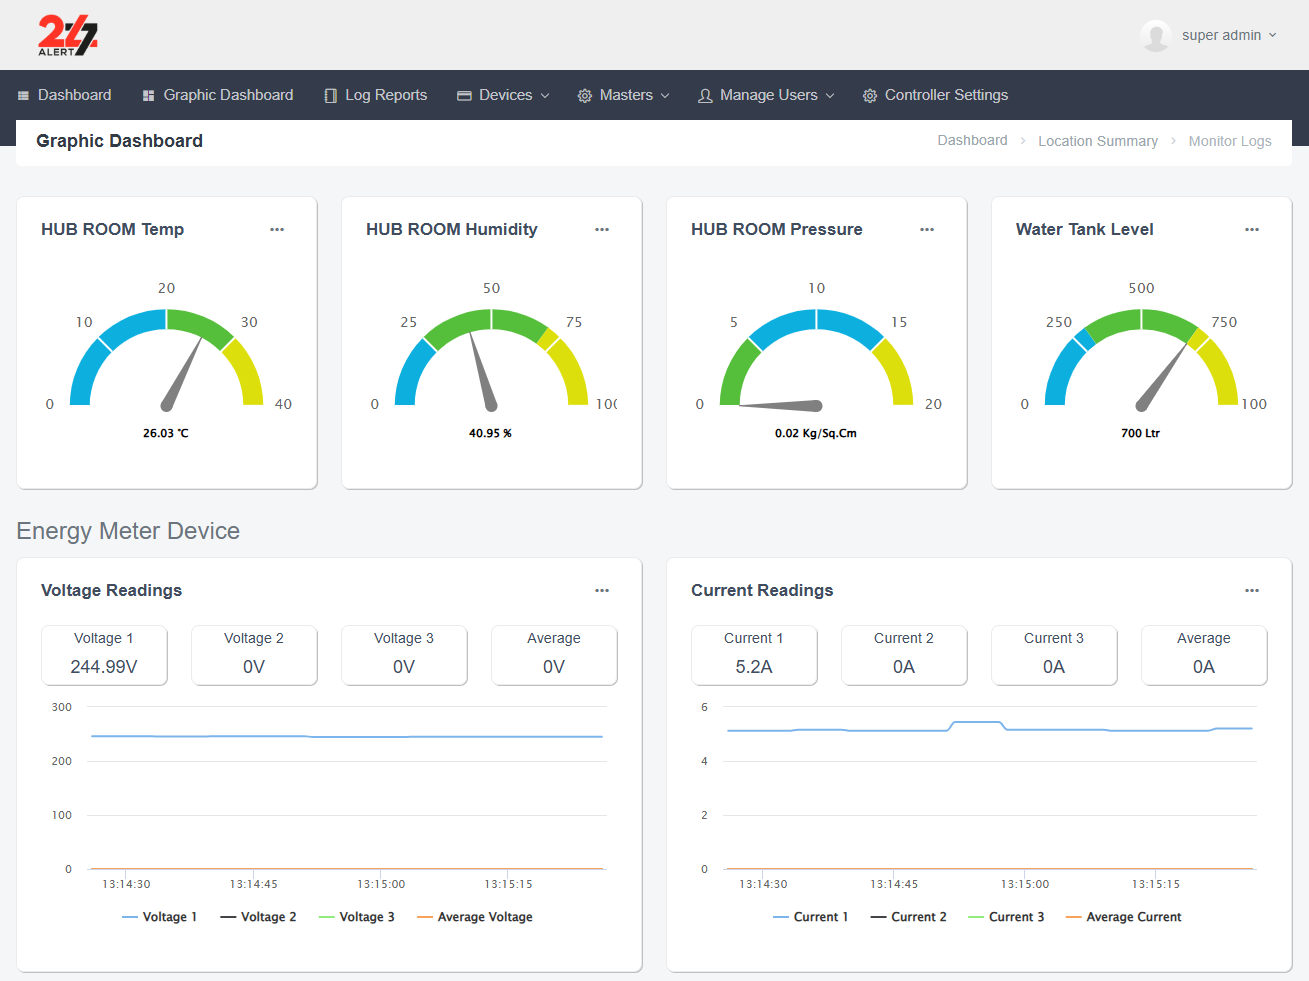The width and height of the screenshot is (1309, 981).
Task: Click the 24/7 ALERT logo
Action: (x=66, y=35)
